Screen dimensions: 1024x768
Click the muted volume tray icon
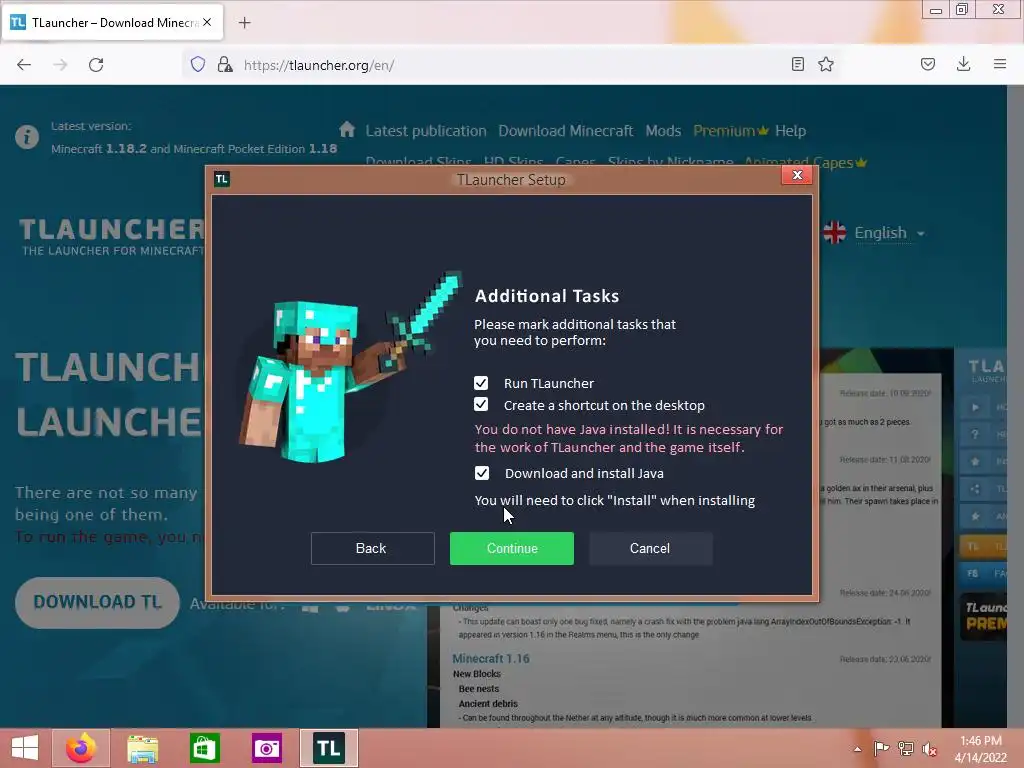click(929, 749)
